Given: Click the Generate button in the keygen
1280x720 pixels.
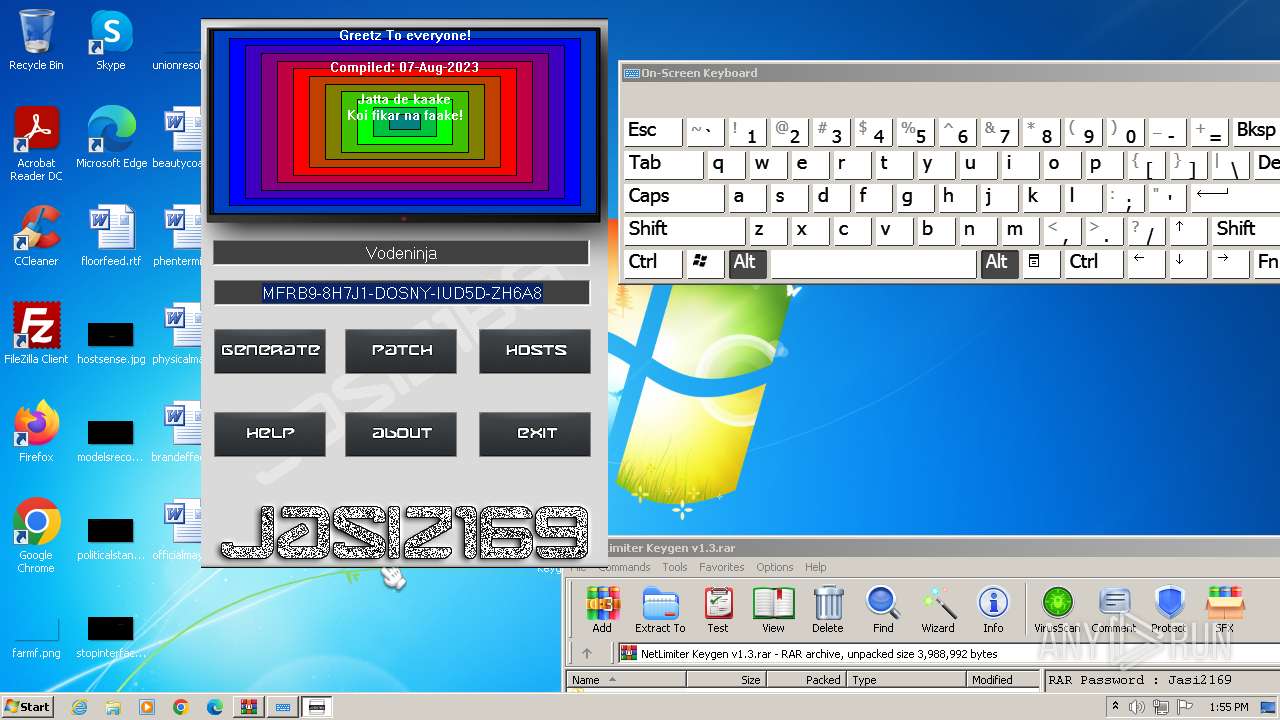Looking at the screenshot, I should (x=270, y=351).
